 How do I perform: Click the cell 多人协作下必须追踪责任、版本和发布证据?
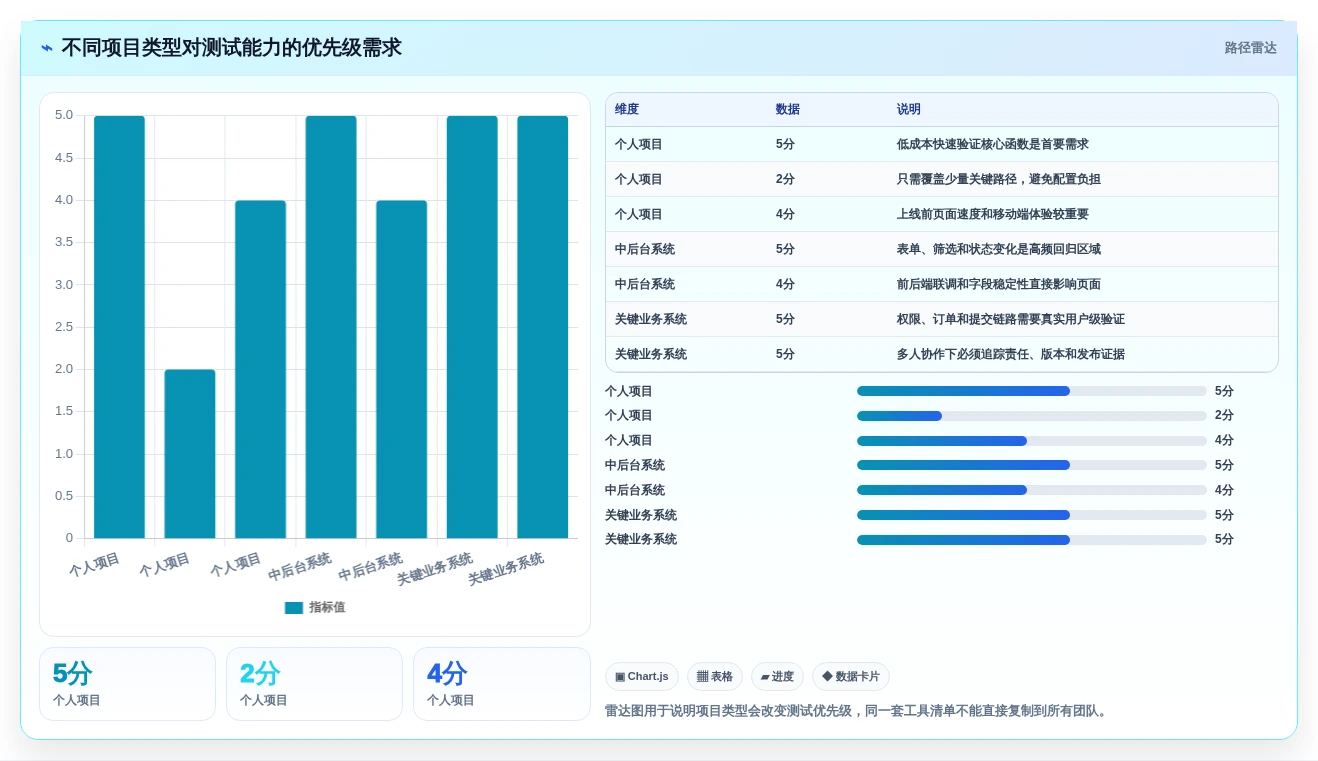click(x=1011, y=354)
